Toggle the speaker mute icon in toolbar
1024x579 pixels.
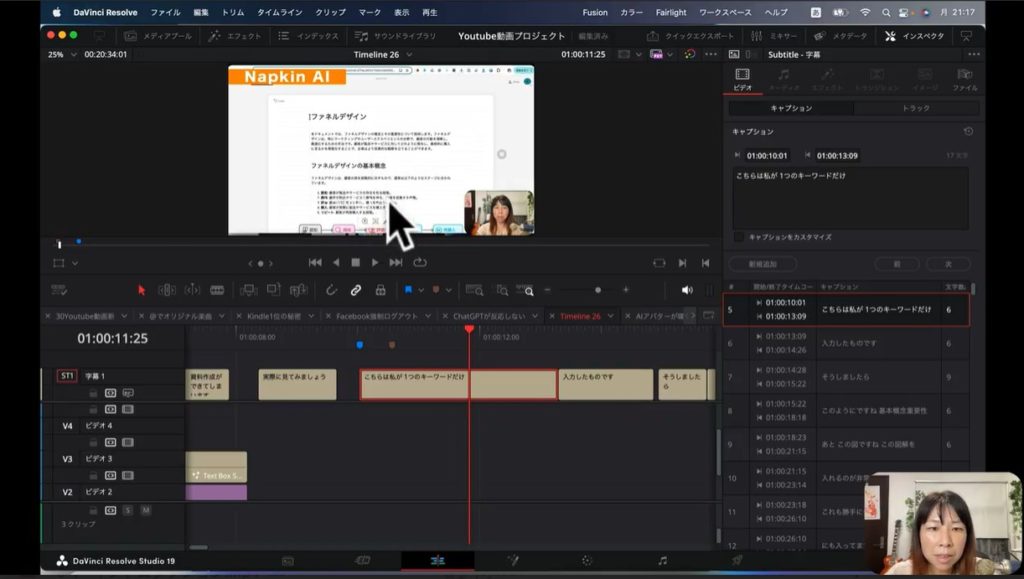[x=687, y=290]
